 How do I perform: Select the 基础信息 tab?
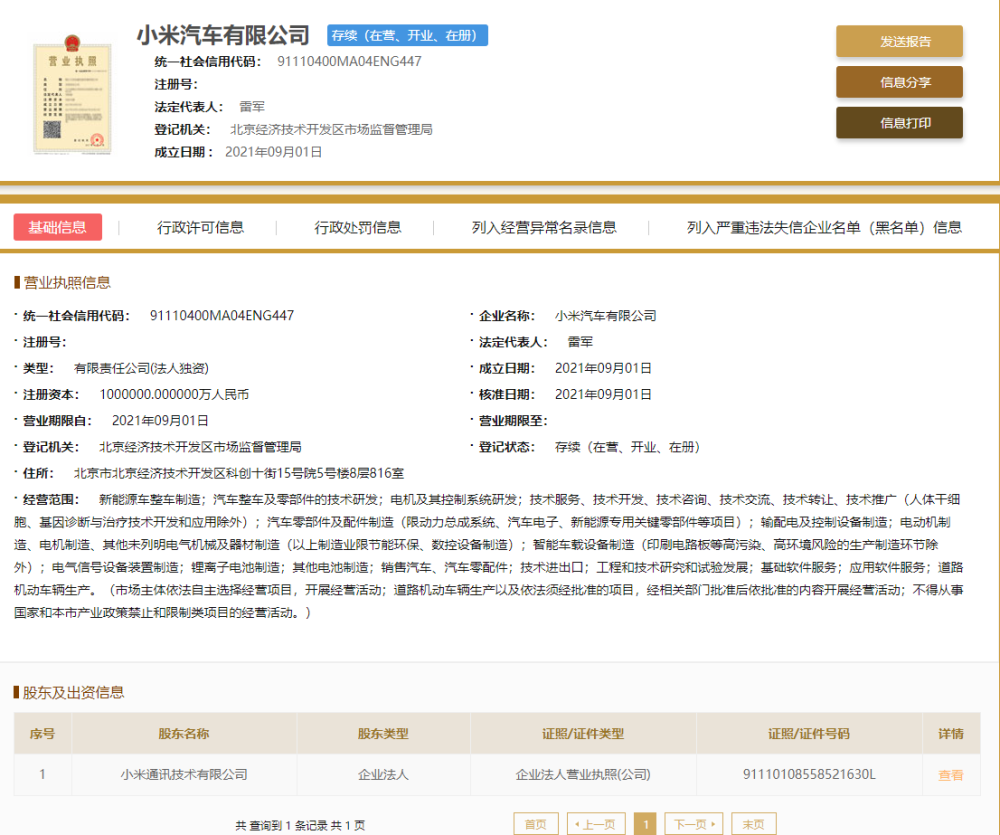pyautogui.click(x=57, y=227)
